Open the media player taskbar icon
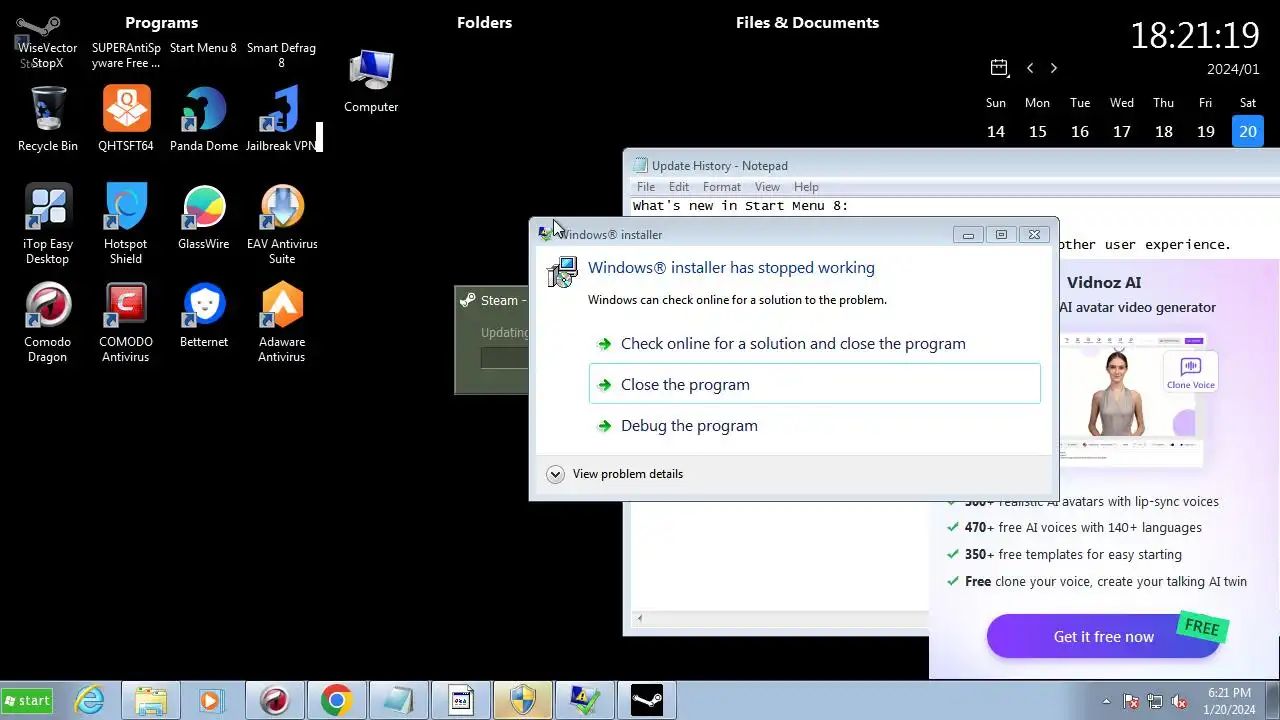 coord(211,701)
